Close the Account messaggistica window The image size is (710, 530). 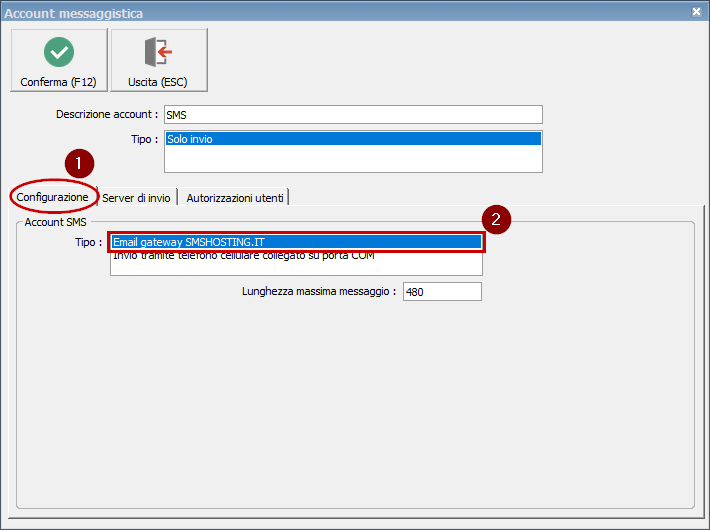coord(696,12)
